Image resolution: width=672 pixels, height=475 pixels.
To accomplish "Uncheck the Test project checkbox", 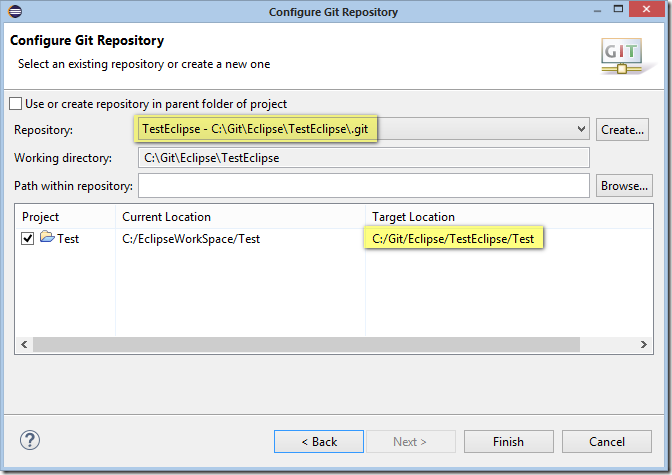I will coord(27,238).
